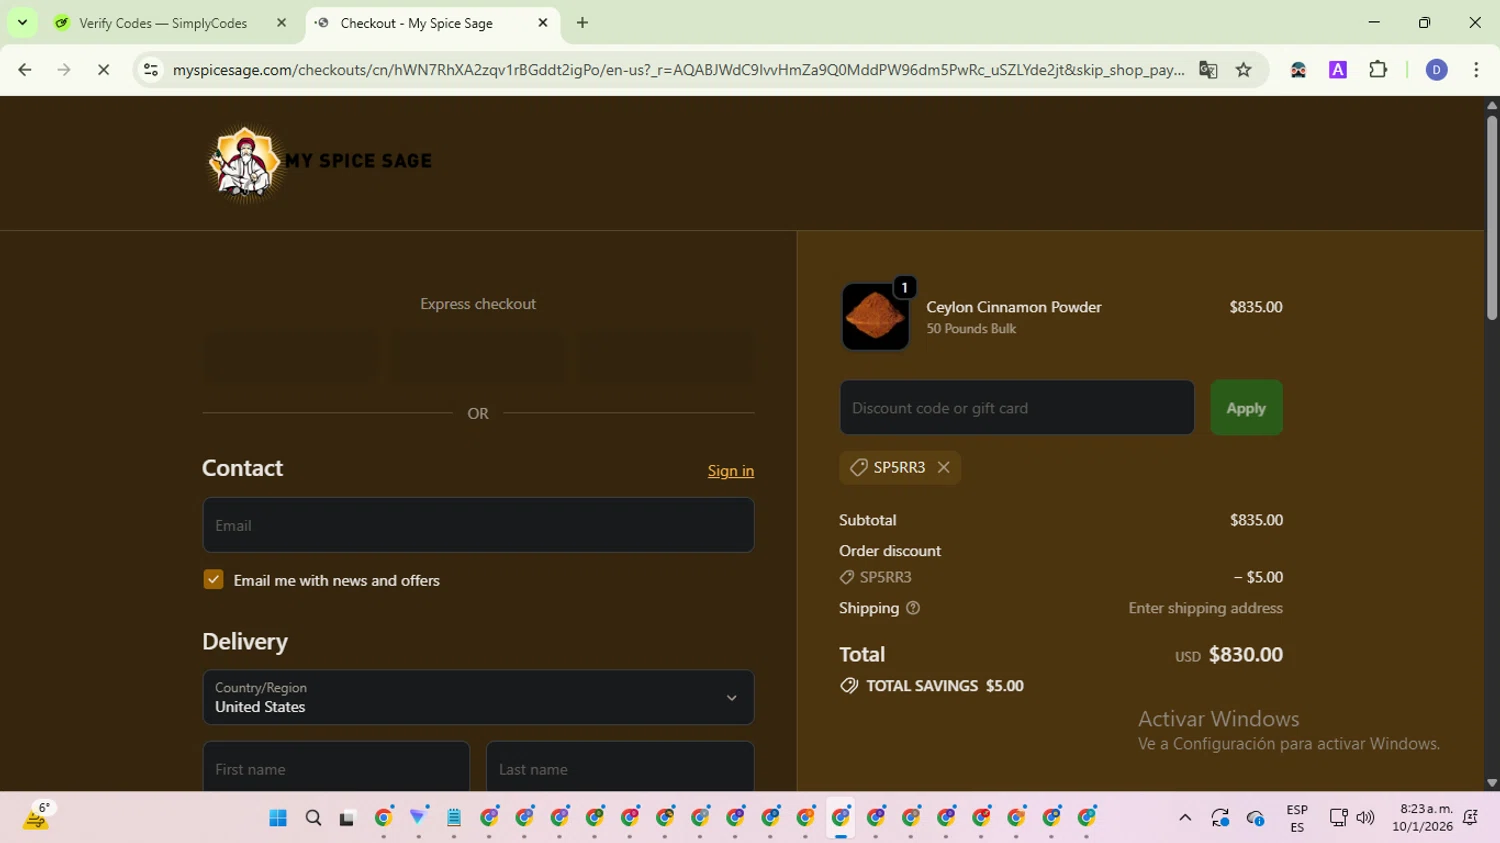Click the Shipping help question mark icon
Screen dimensions: 1500x843
(x=913, y=608)
